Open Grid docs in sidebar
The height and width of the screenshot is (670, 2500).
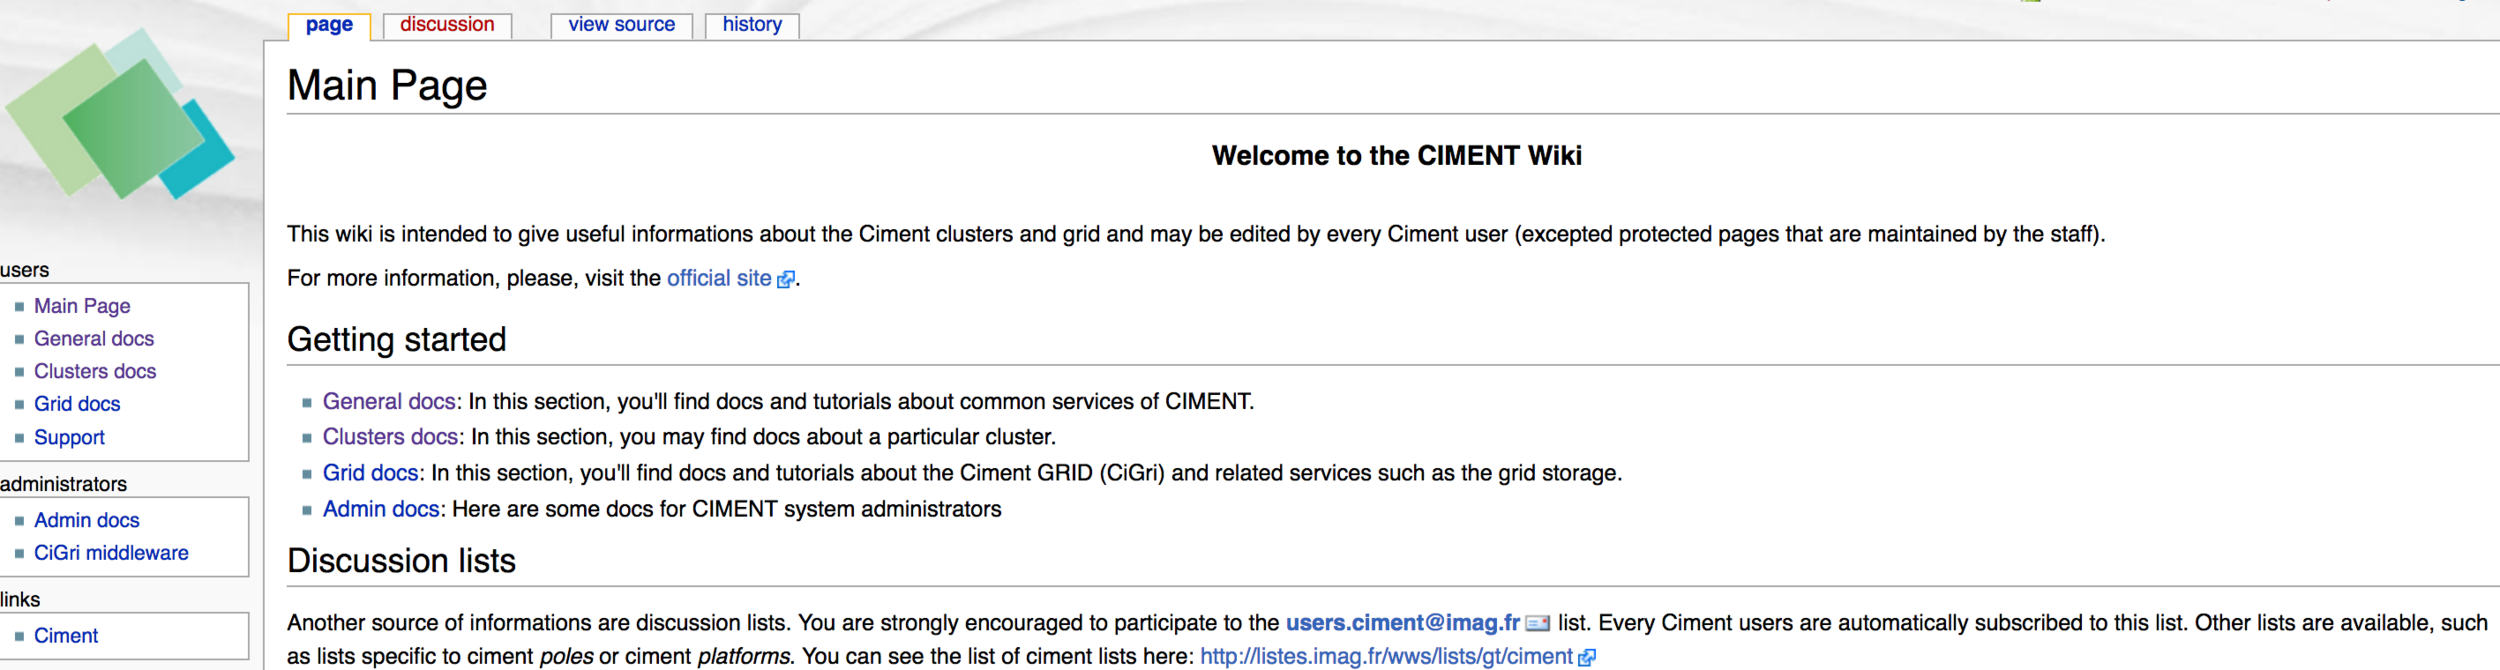77,404
